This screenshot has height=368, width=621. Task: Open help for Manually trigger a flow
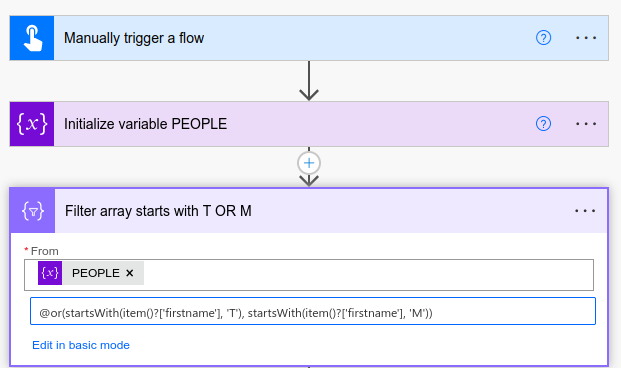coord(543,38)
